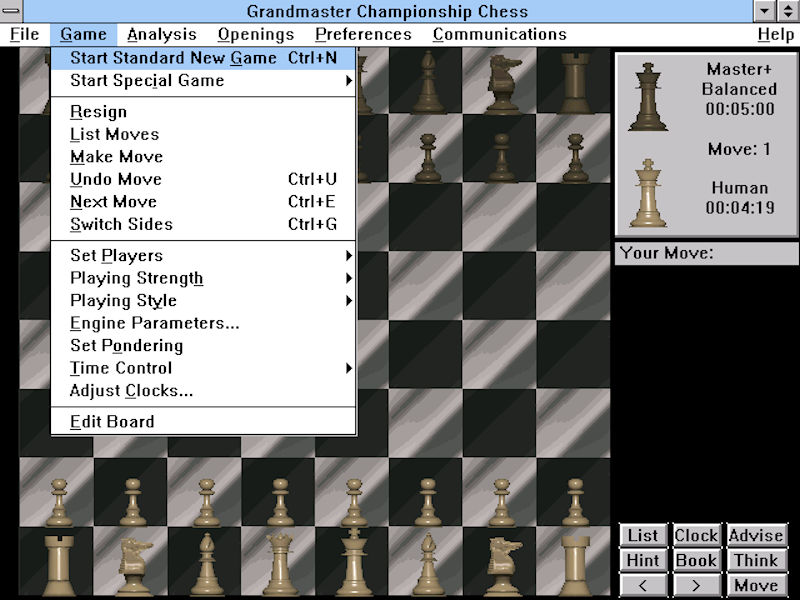The height and width of the screenshot is (600, 800).
Task: Open Engine Parameters dialog
Action: 203,322
